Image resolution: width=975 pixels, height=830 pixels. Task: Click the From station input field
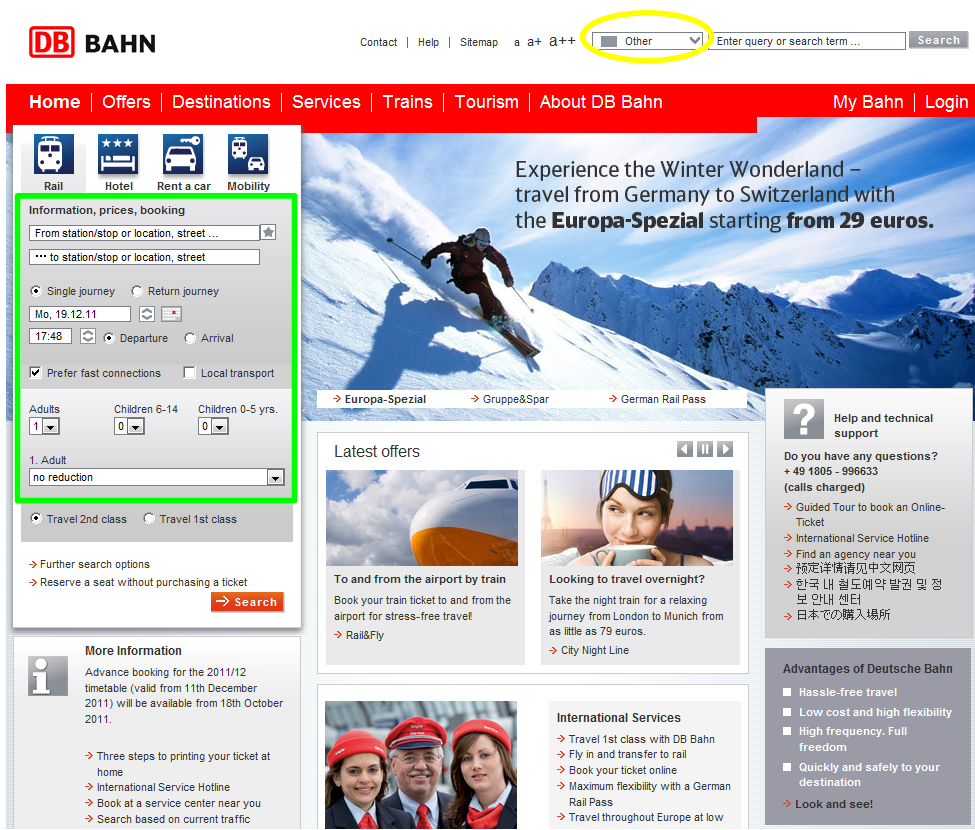click(144, 233)
